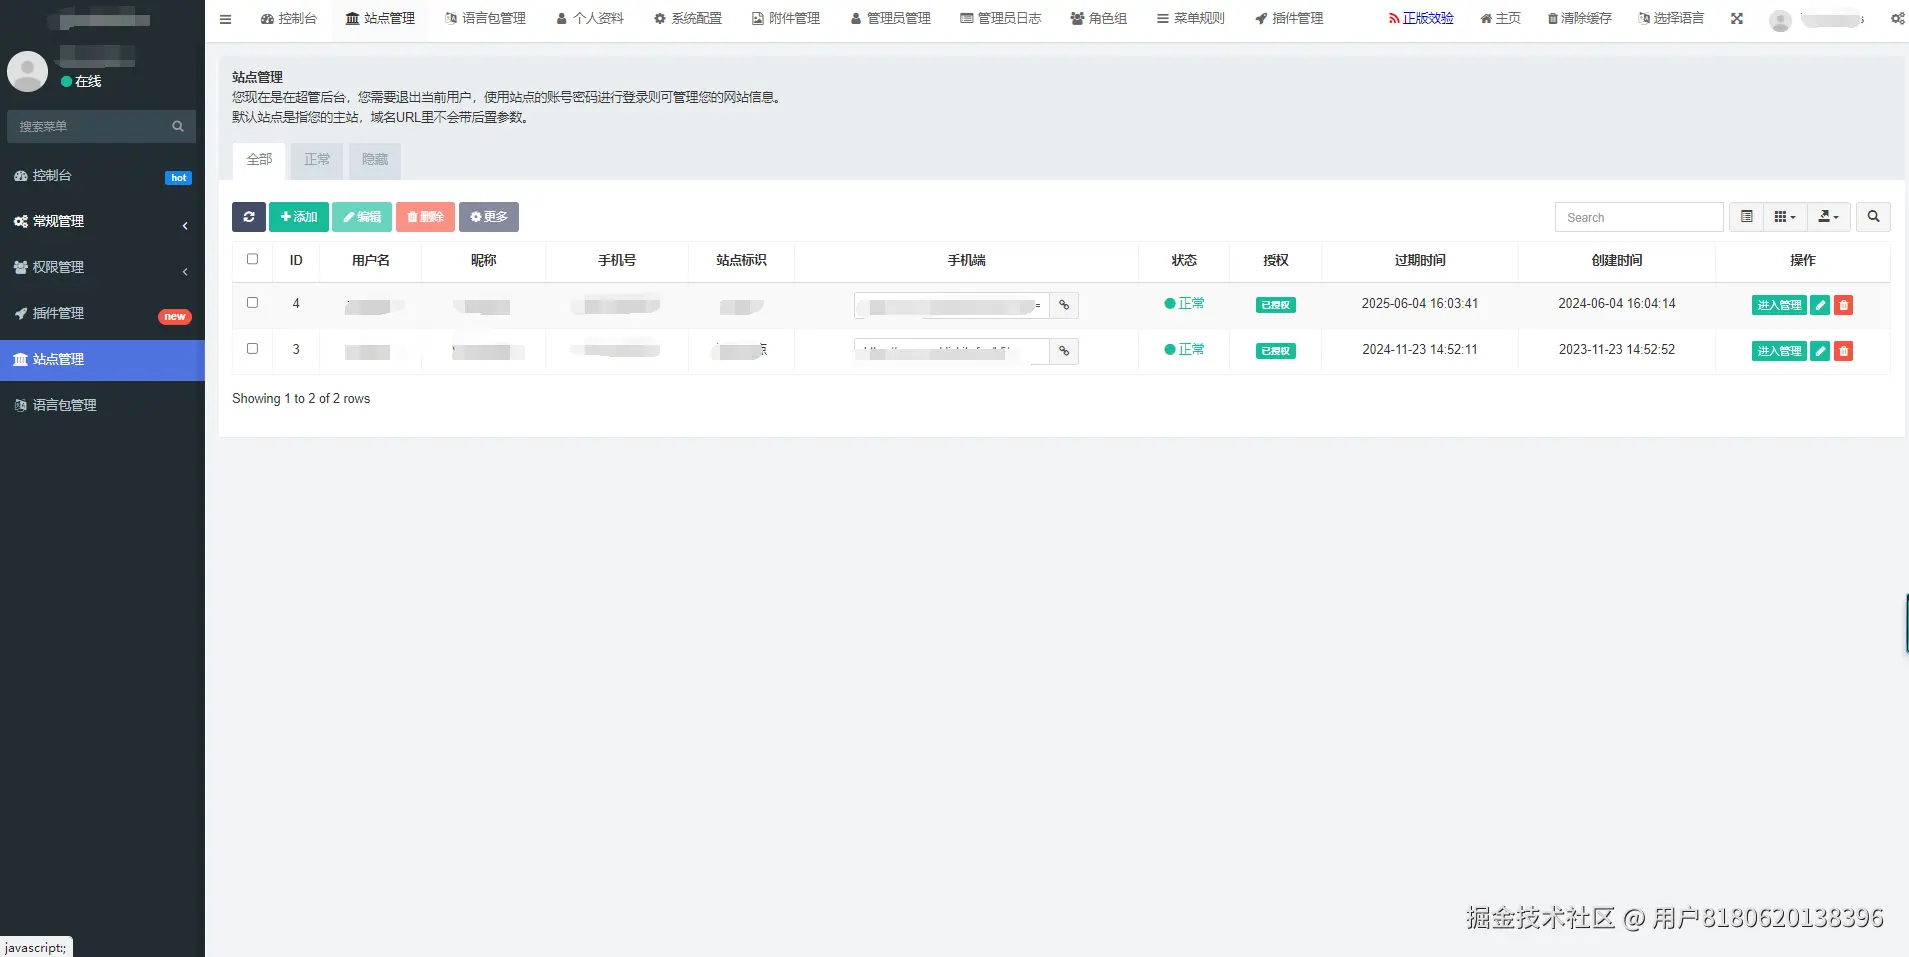Tick the select-all checkbox in table header

pyautogui.click(x=252, y=259)
